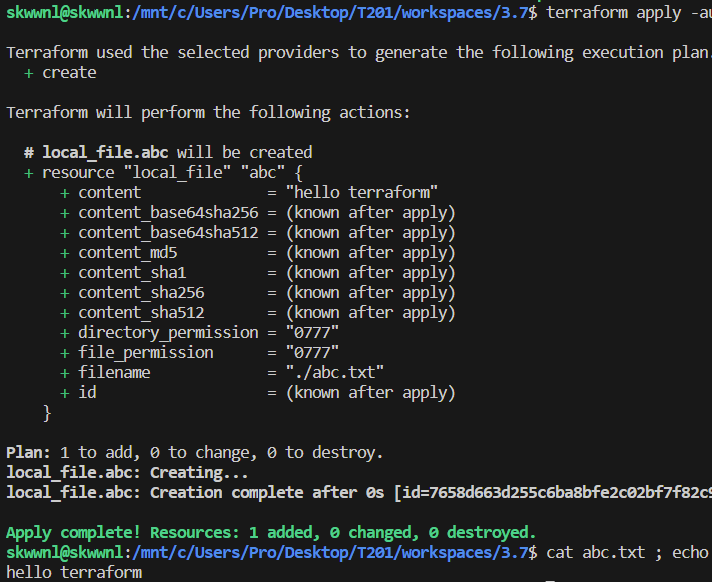The width and height of the screenshot is (712, 582).
Task: Click the 'cat abc.txt ; echo' command
Action: pyautogui.click(x=627, y=552)
